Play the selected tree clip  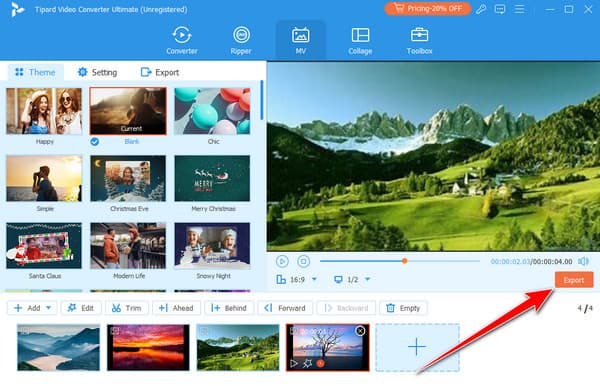click(x=293, y=363)
